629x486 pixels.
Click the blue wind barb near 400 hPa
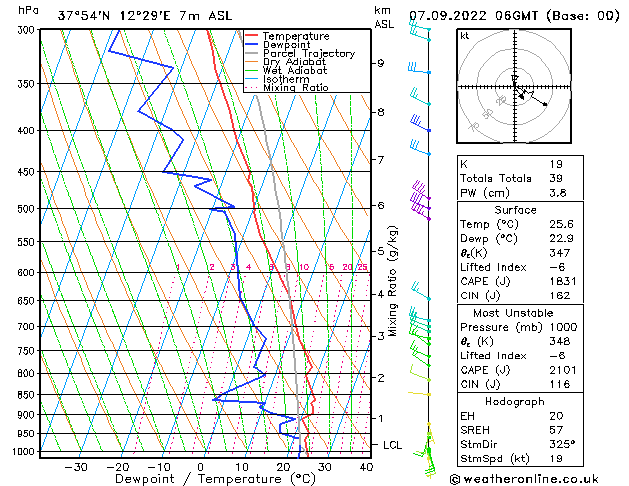(420, 124)
